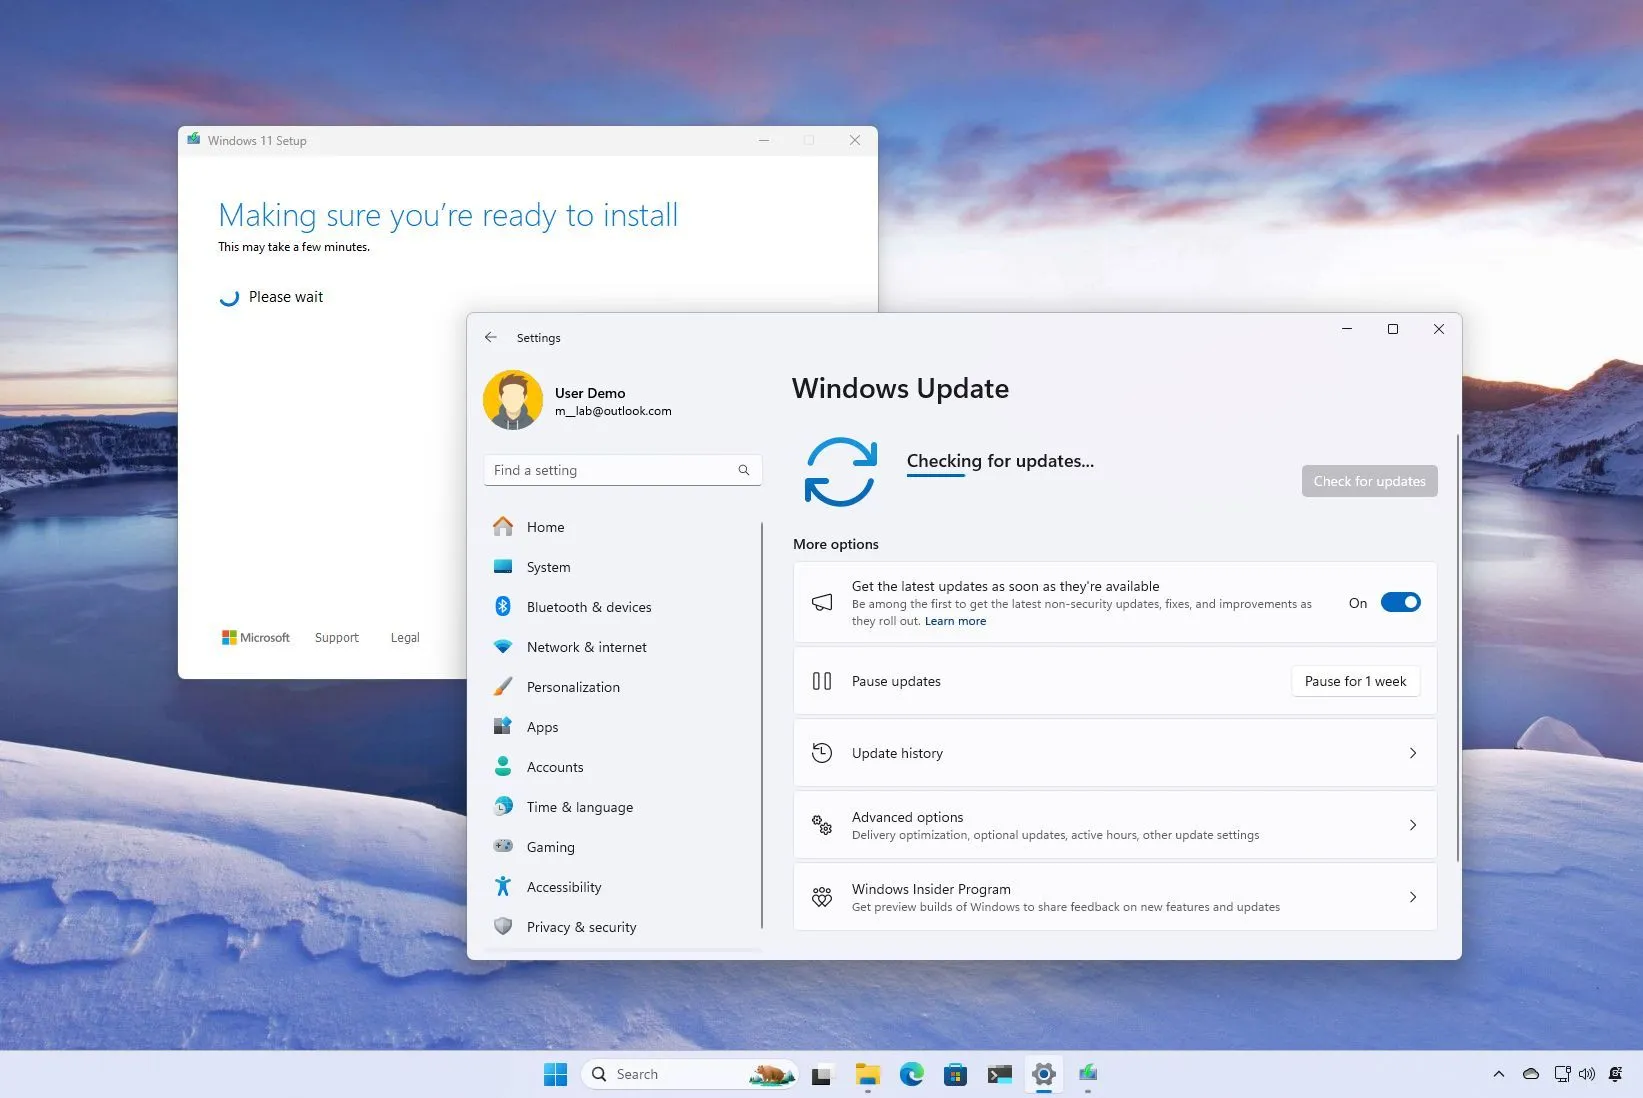The width and height of the screenshot is (1643, 1098).
Task: Select Home in Settings navigation
Action: pos(622,527)
